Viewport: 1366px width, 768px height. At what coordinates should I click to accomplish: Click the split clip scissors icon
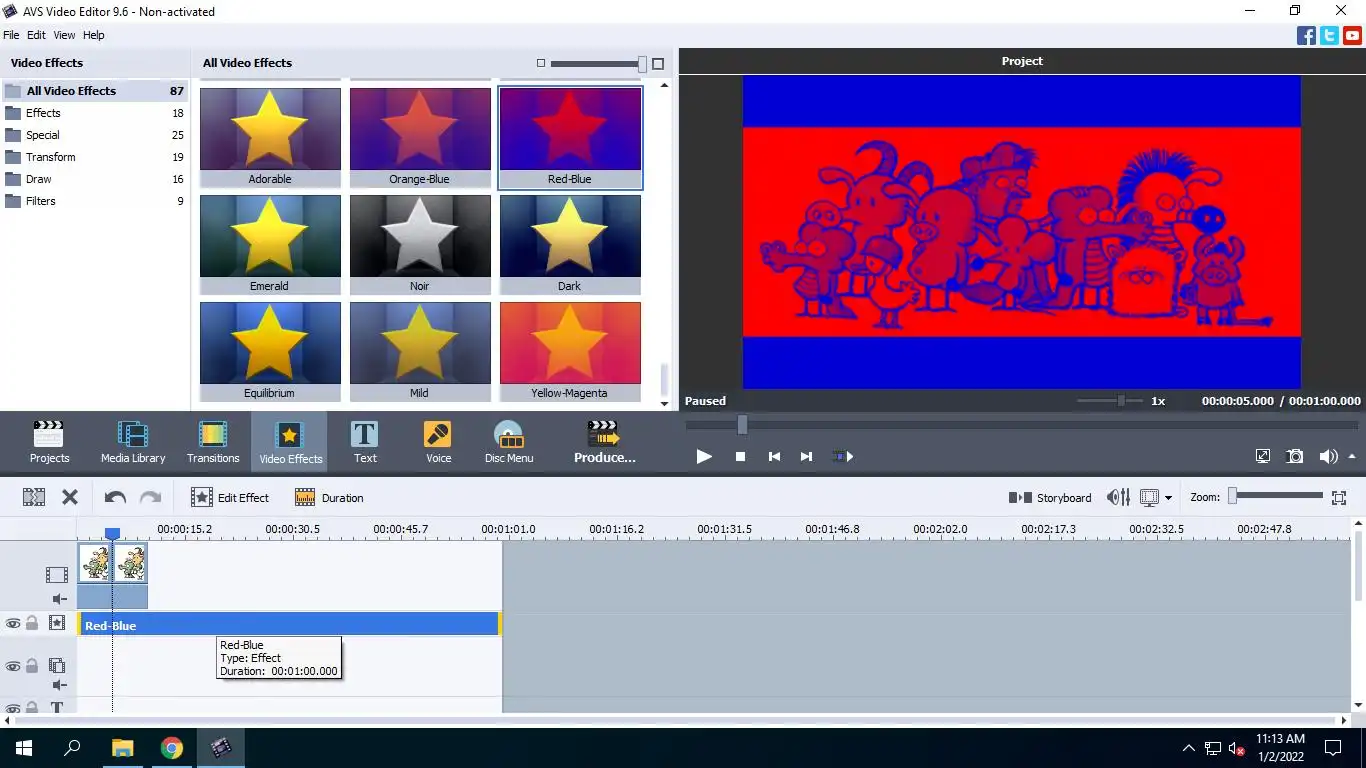coord(34,497)
